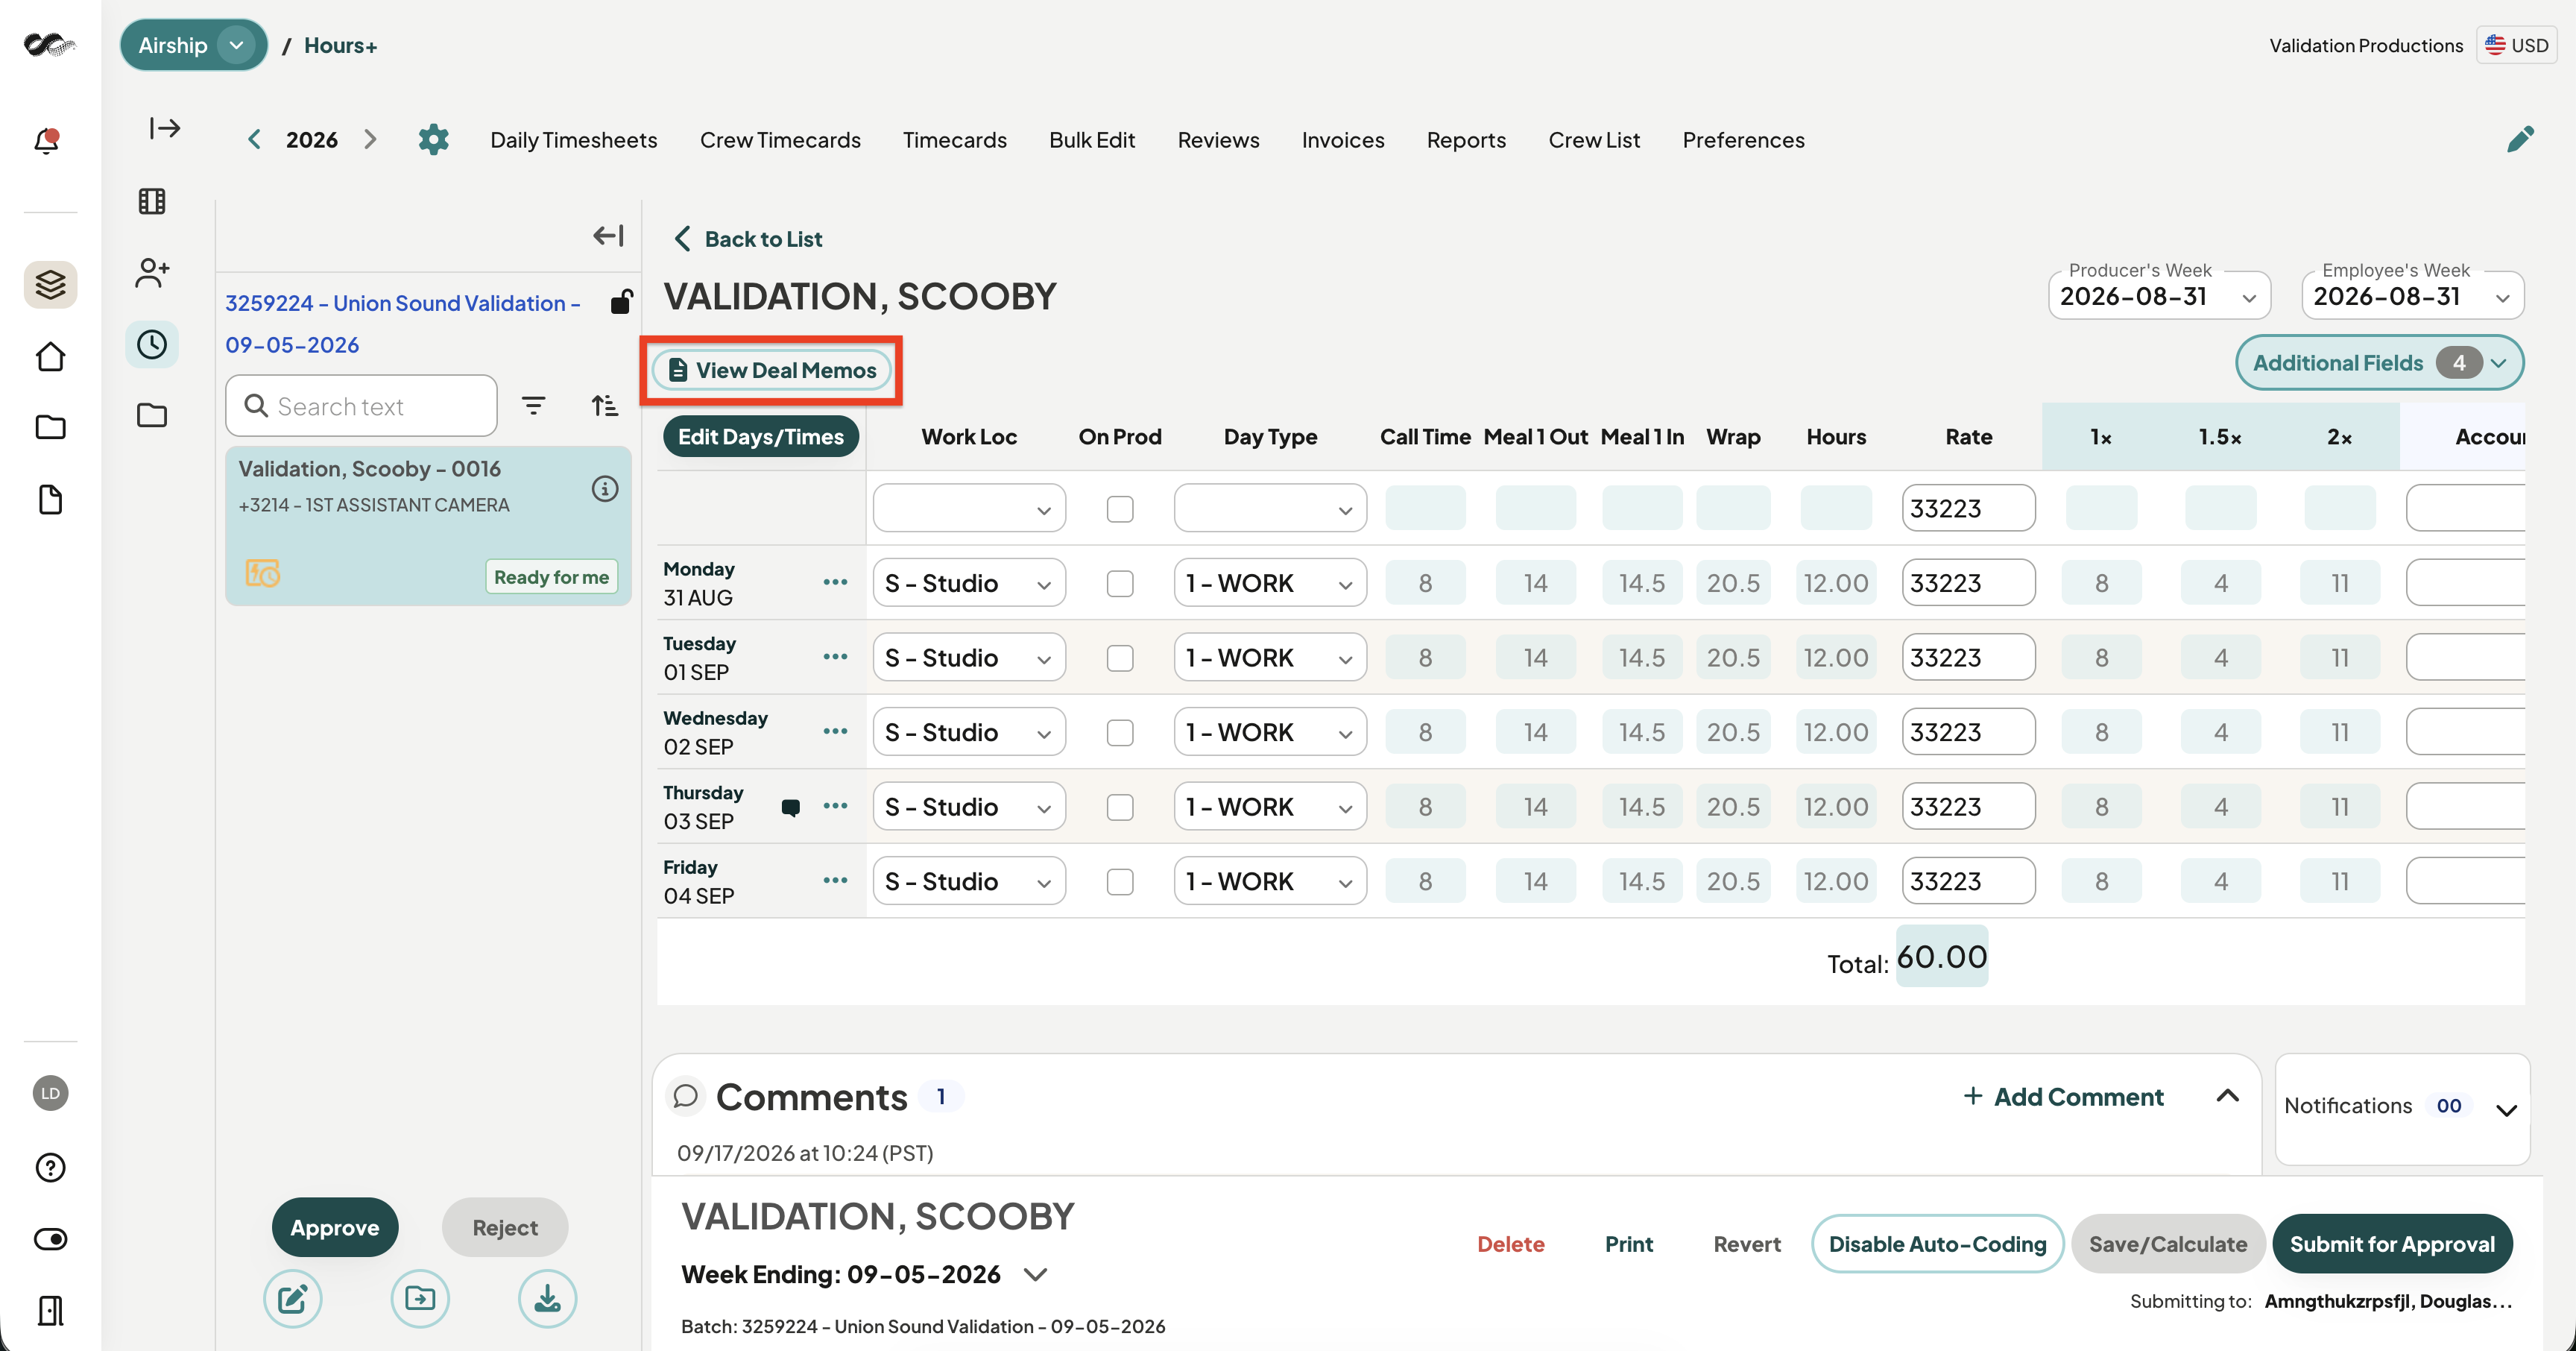Select the clock Hours+ sidebar icon
The height and width of the screenshot is (1351, 2576).
(152, 345)
